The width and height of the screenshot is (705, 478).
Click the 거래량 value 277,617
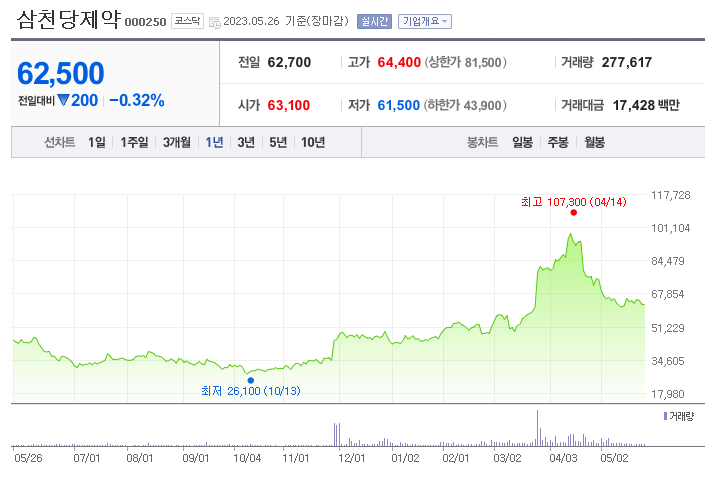(627, 62)
